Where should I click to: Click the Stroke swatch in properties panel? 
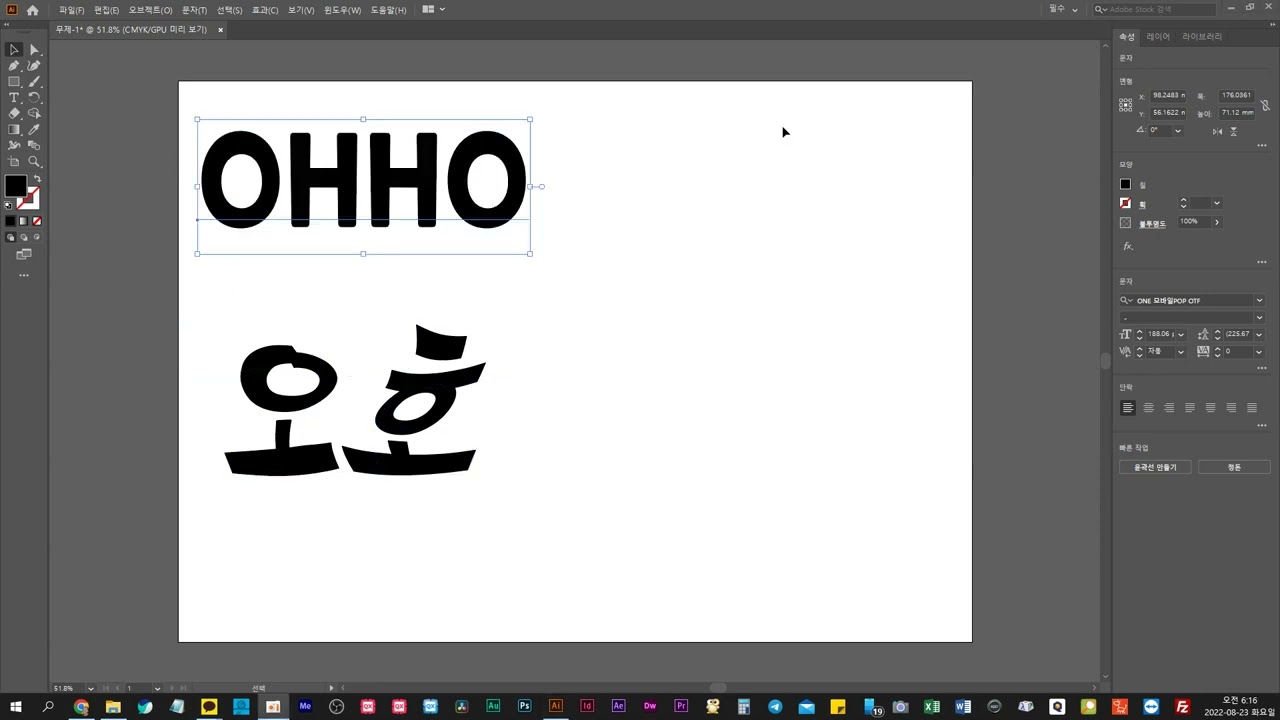pyautogui.click(x=1125, y=203)
